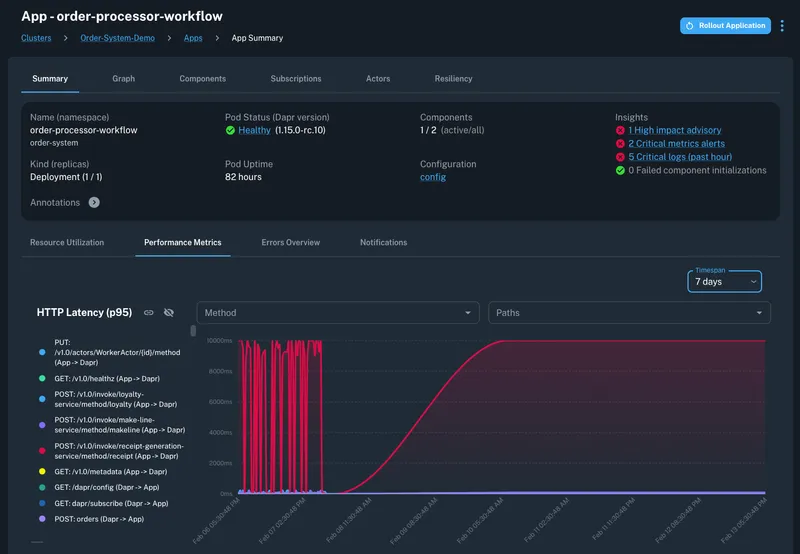Switch to the Resiliency tab
This screenshot has width=800, height=554.
(453, 78)
